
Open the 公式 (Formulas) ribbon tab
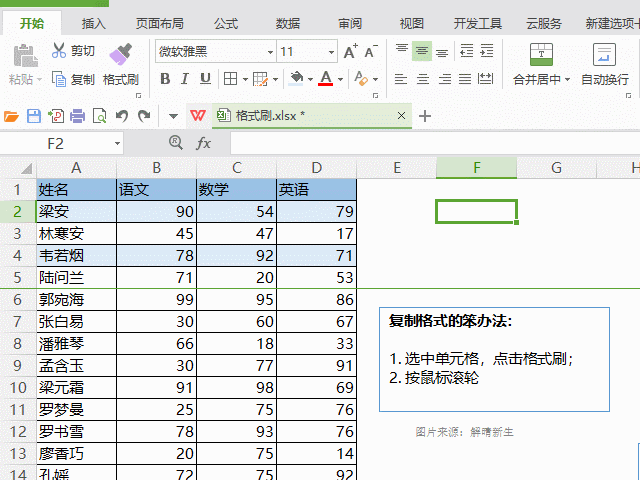tap(226, 23)
